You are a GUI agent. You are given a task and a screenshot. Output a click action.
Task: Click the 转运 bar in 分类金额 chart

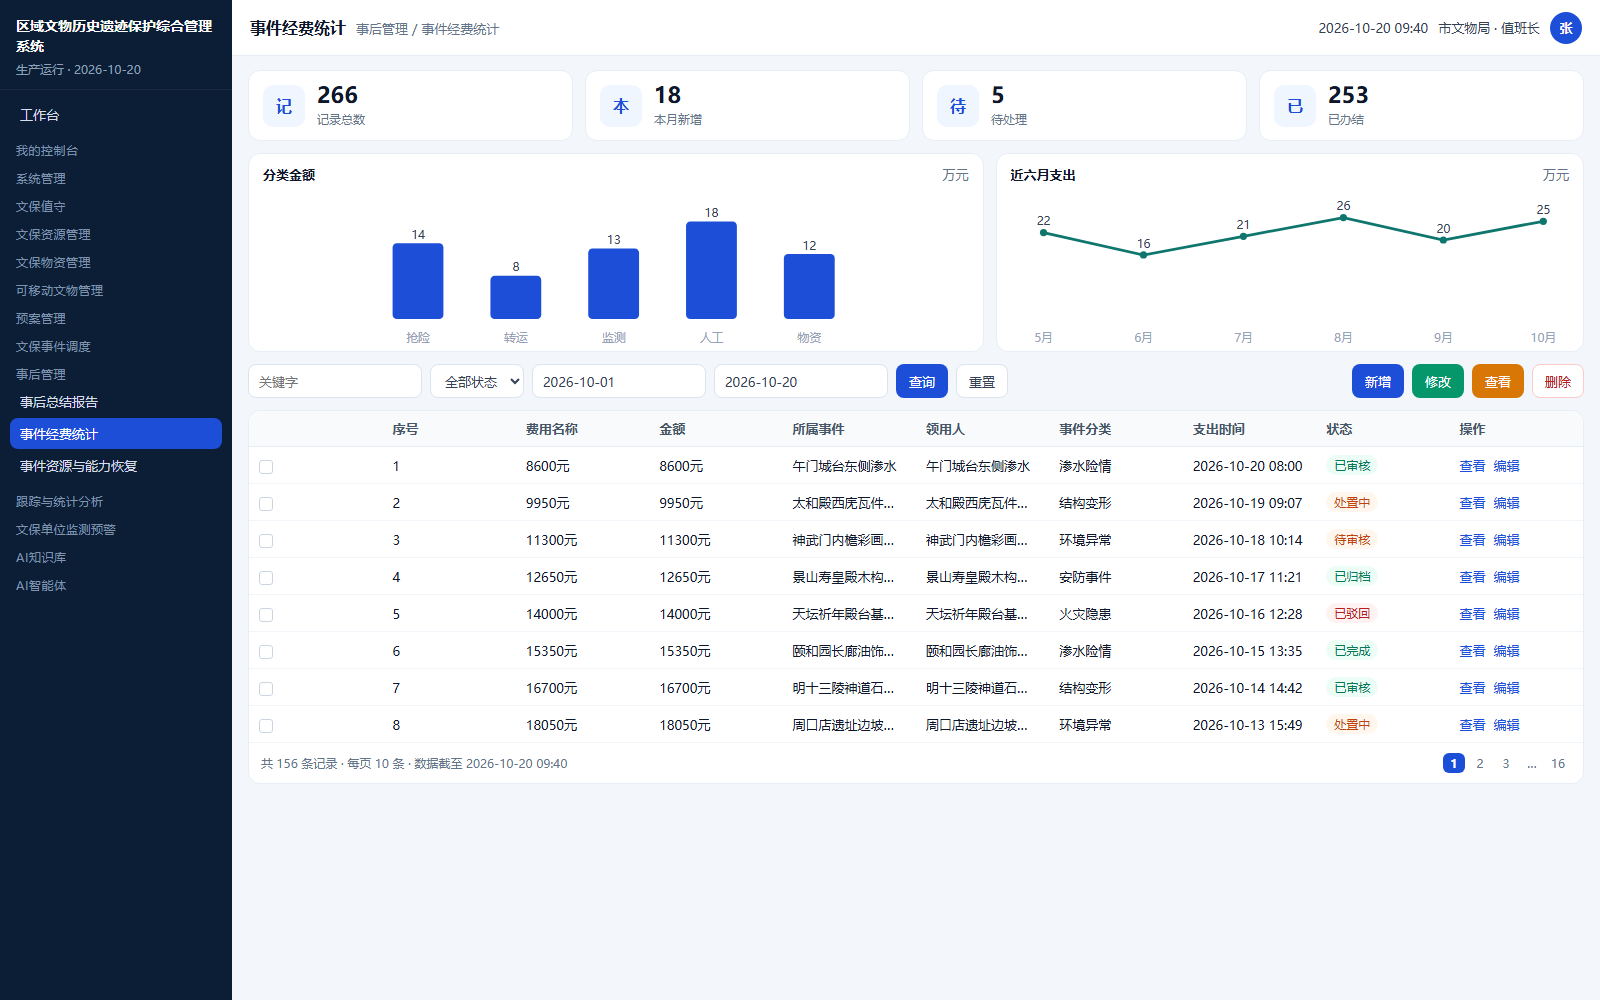point(516,297)
